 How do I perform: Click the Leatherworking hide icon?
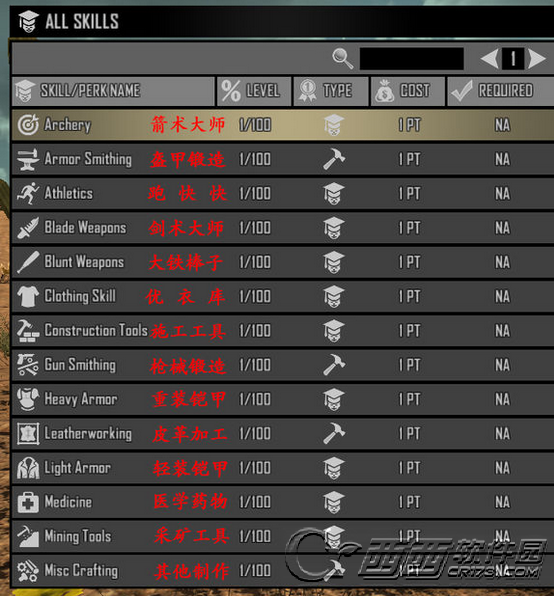click(28, 434)
